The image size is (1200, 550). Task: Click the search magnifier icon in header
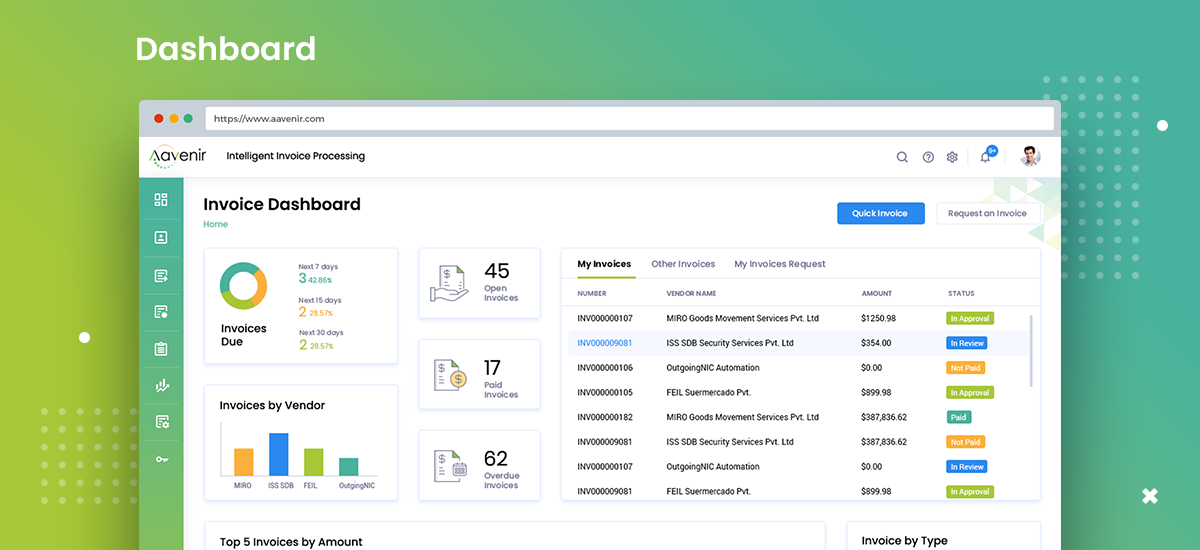pyautogui.click(x=902, y=157)
